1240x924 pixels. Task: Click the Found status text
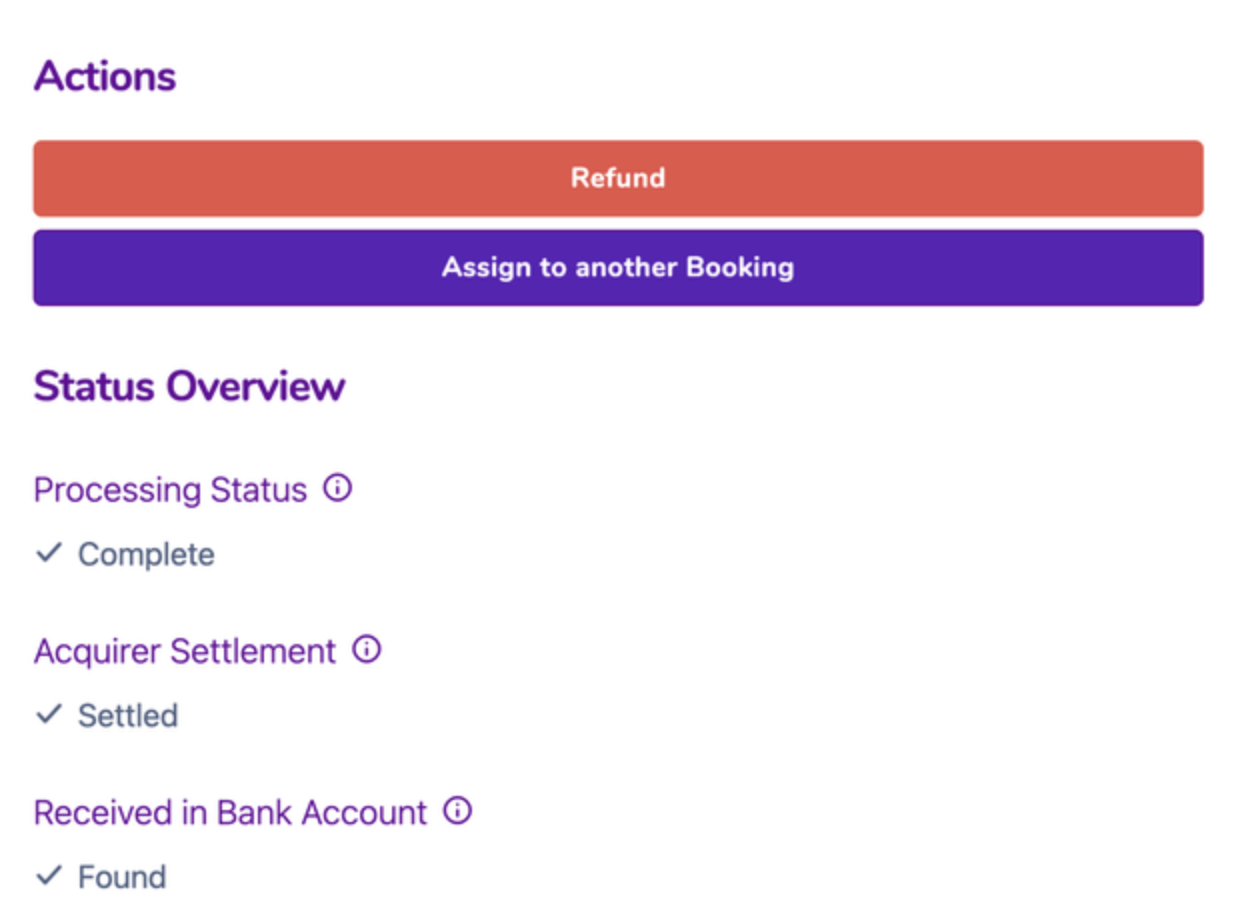click(122, 877)
